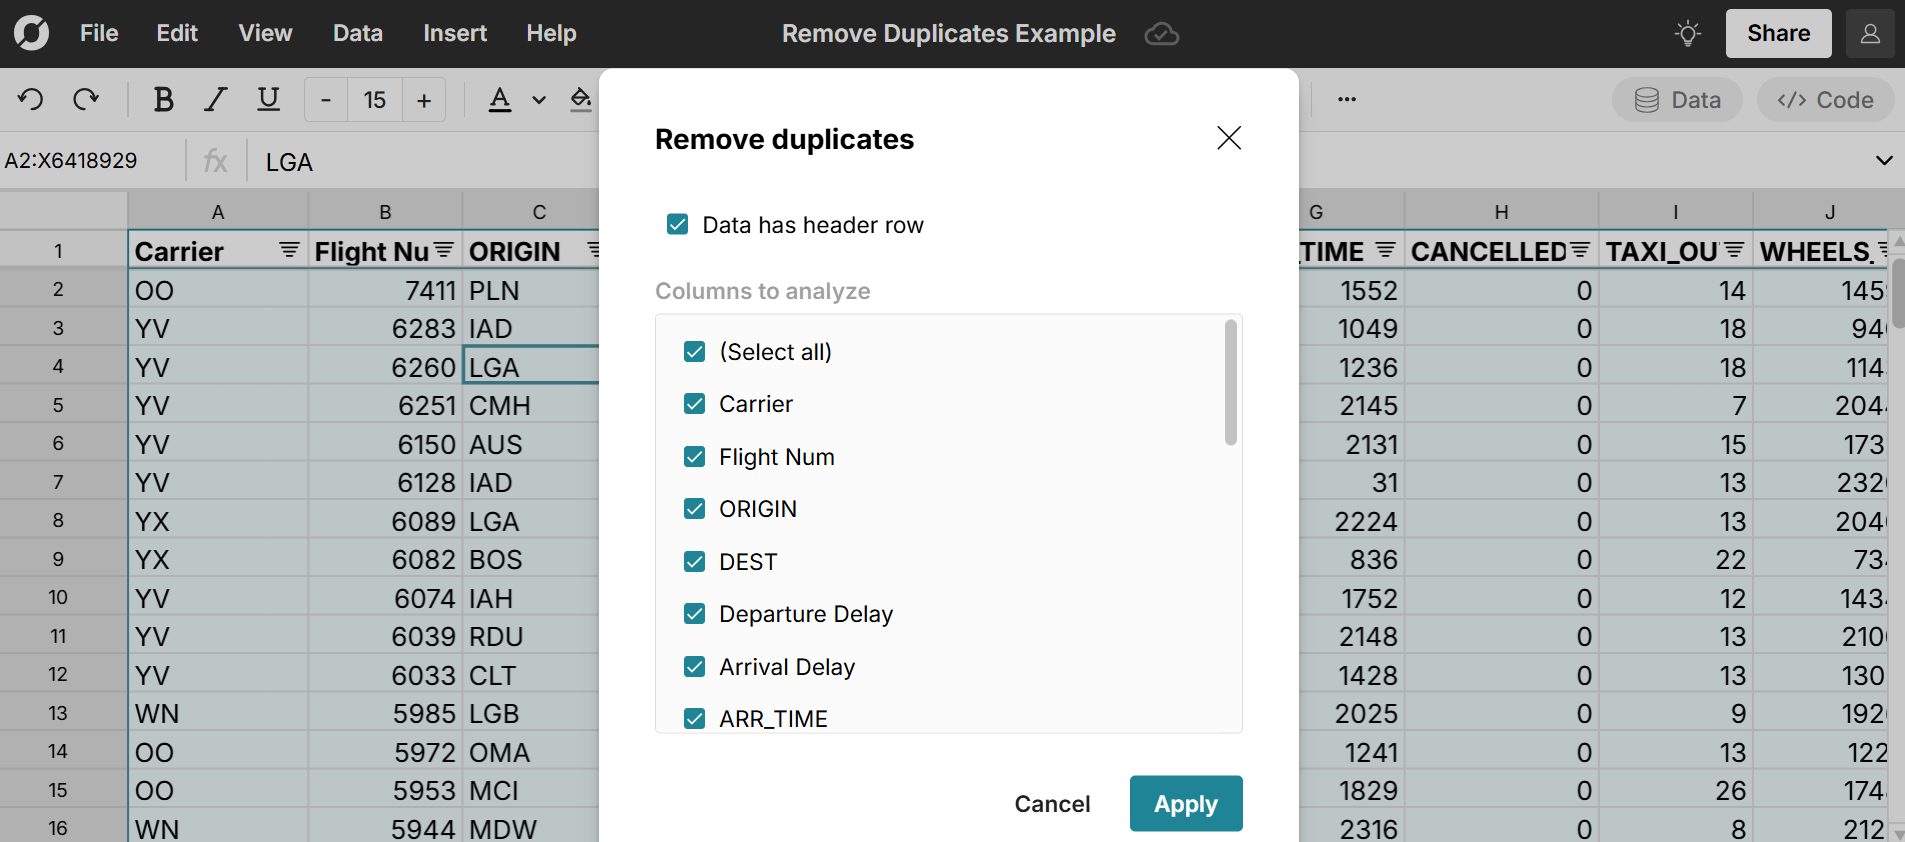Click the light bulb icon
1905x842 pixels.
[x=1688, y=34]
